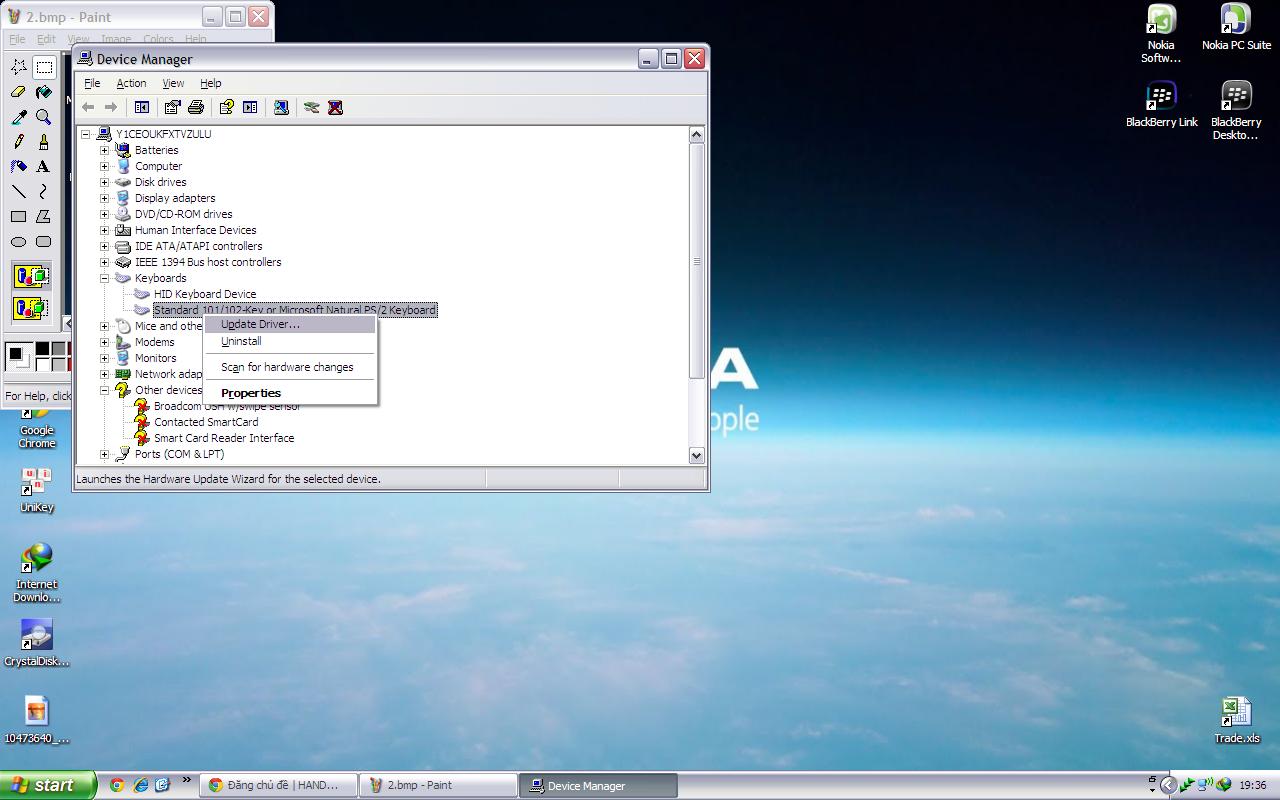Collapse the Other devices node

coord(105,390)
